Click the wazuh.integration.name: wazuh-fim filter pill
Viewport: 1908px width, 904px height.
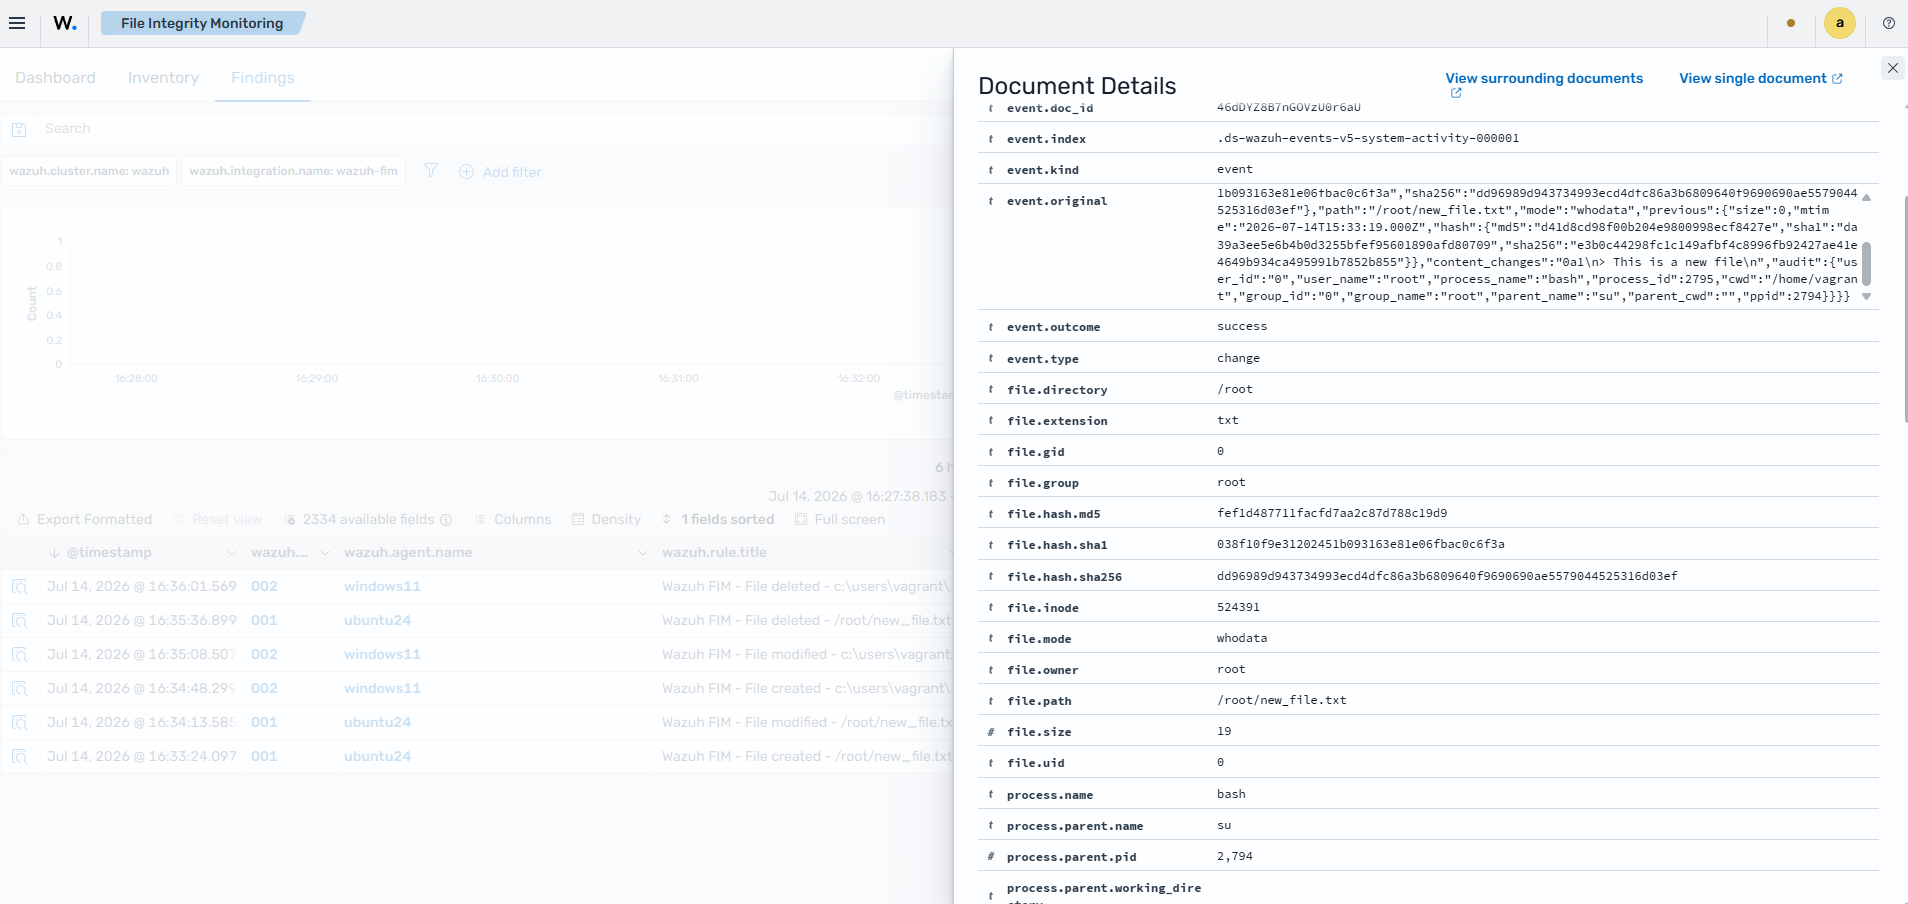tap(293, 171)
